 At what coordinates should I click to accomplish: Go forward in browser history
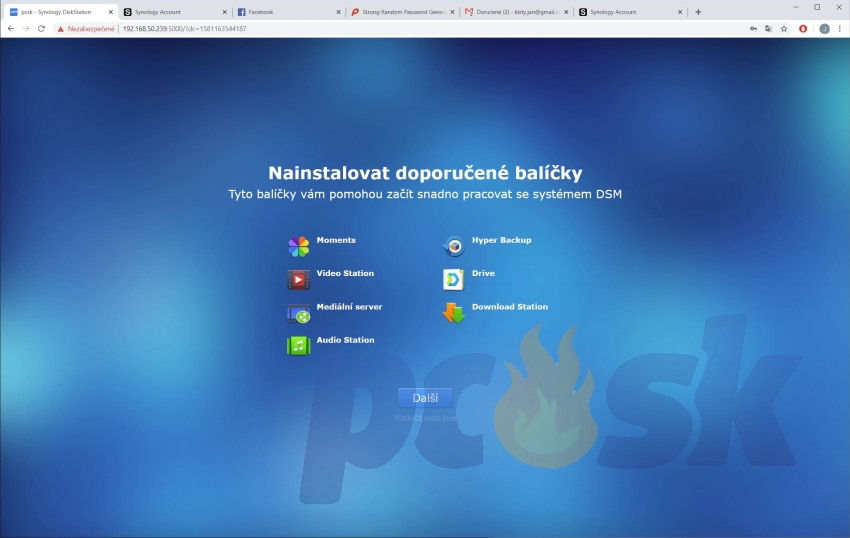point(26,29)
